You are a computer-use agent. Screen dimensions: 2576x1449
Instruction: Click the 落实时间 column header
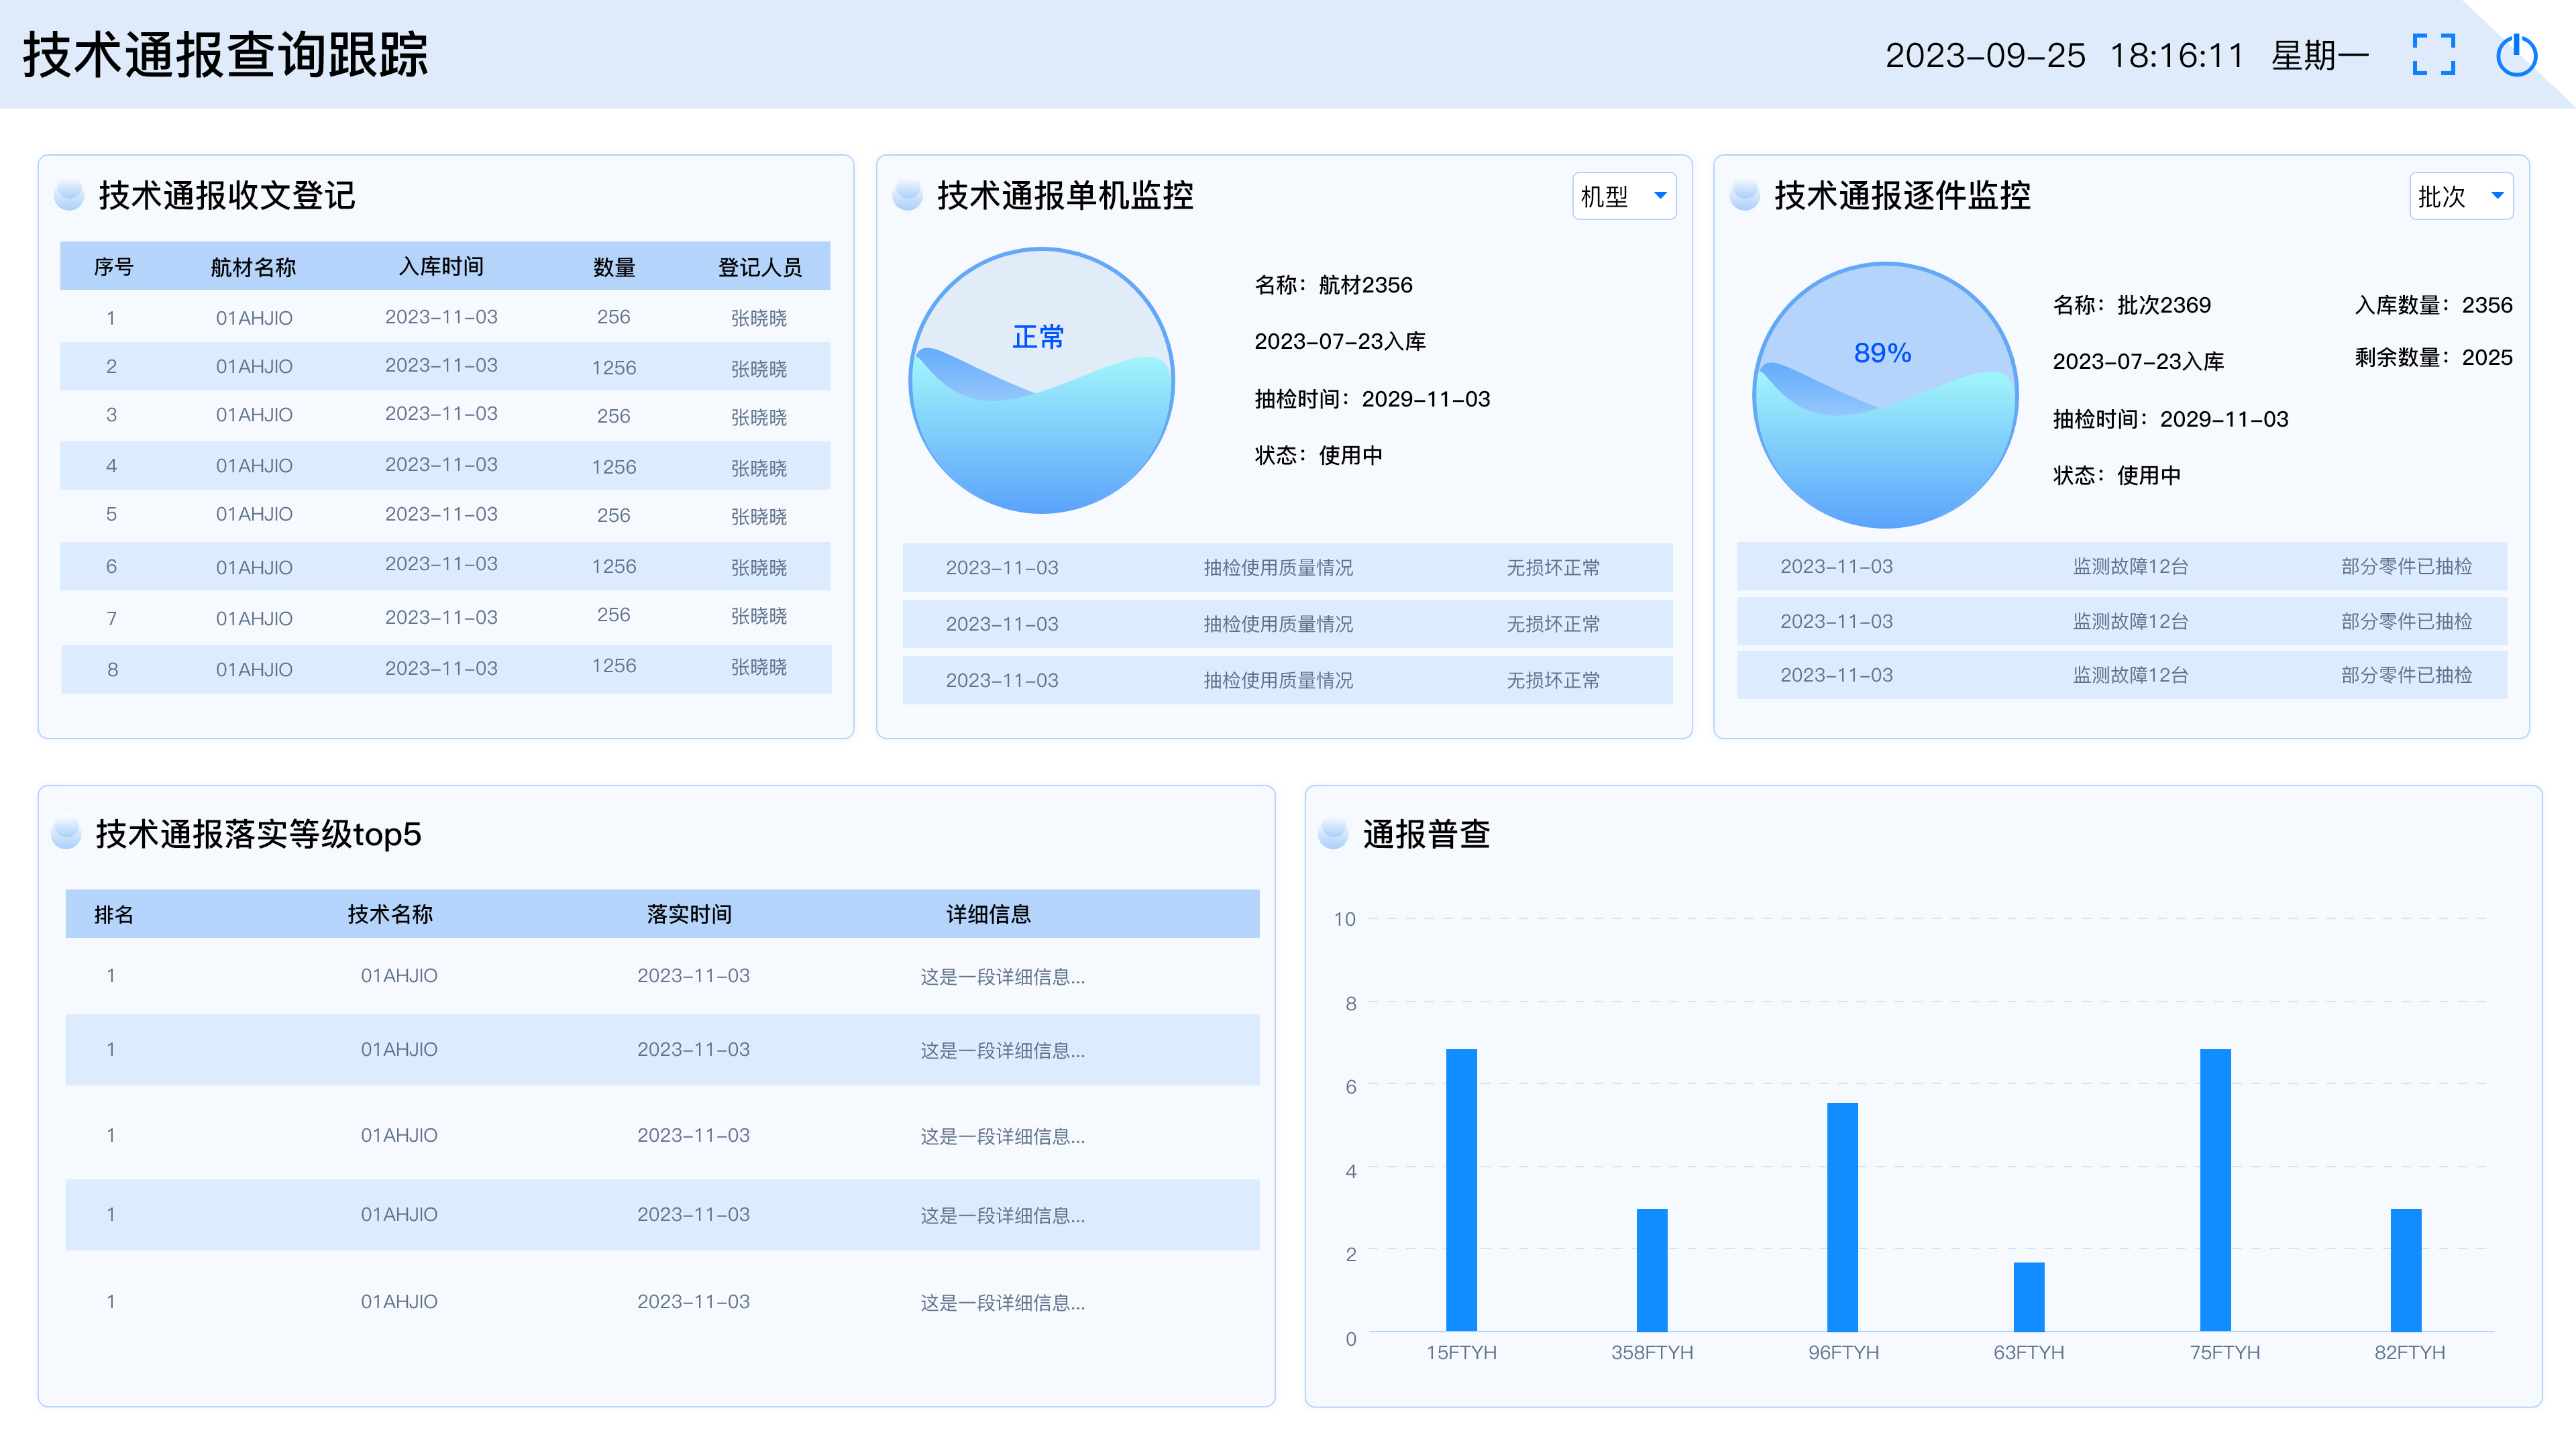(x=689, y=914)
